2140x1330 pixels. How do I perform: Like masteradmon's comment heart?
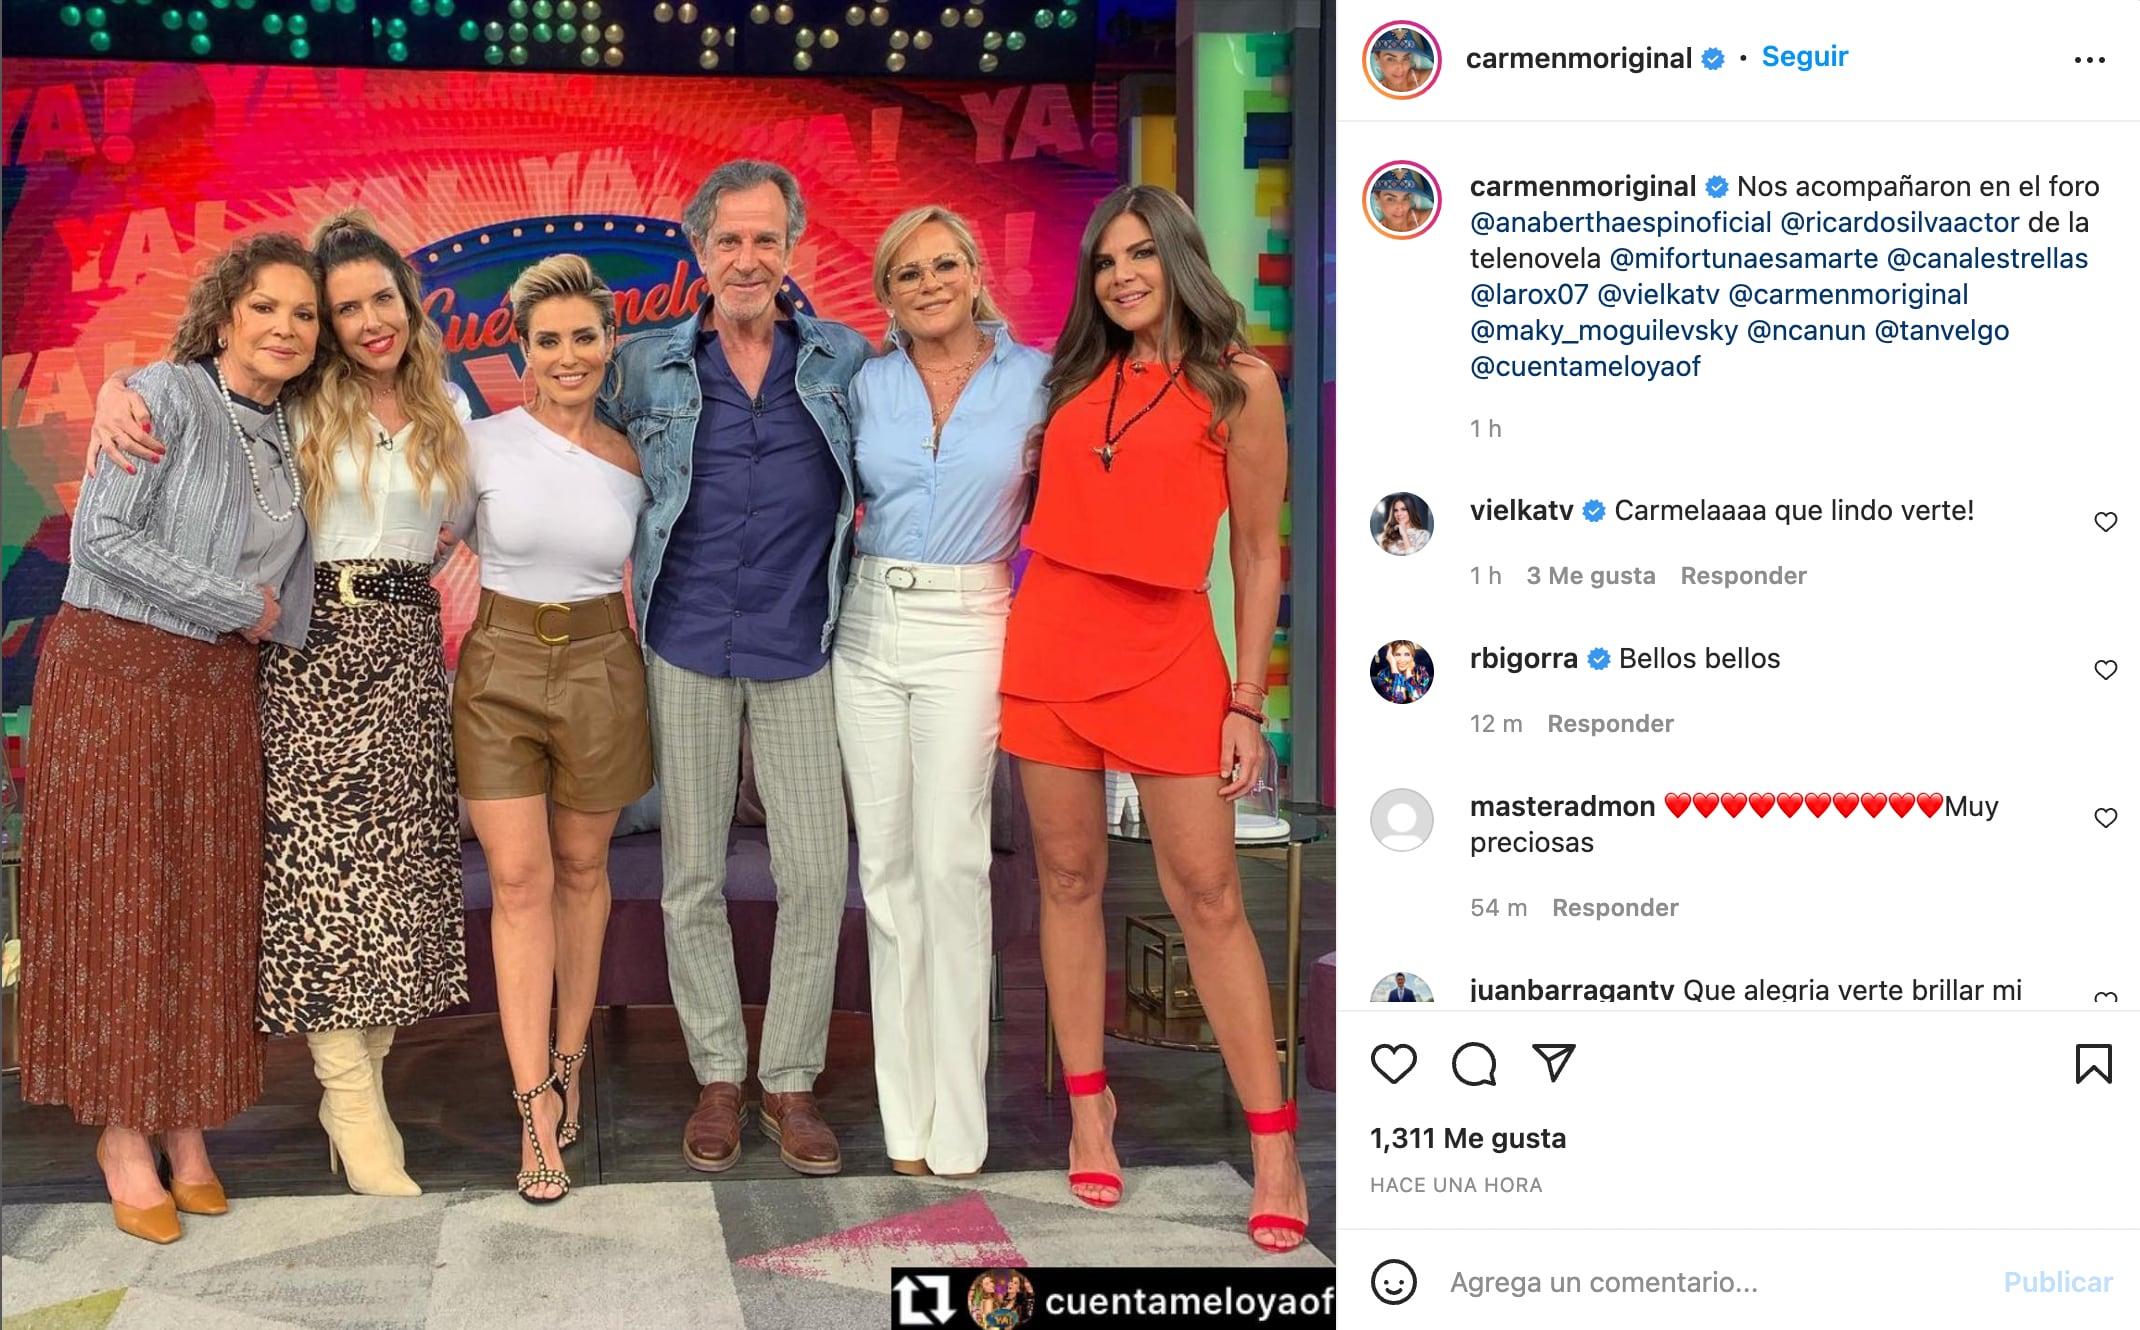2105,818
